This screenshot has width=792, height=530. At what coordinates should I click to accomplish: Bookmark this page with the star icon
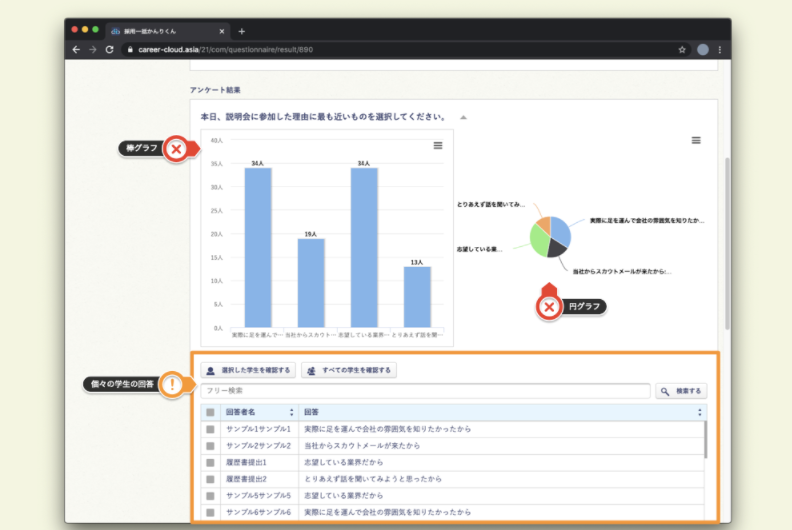coord(682,49)
